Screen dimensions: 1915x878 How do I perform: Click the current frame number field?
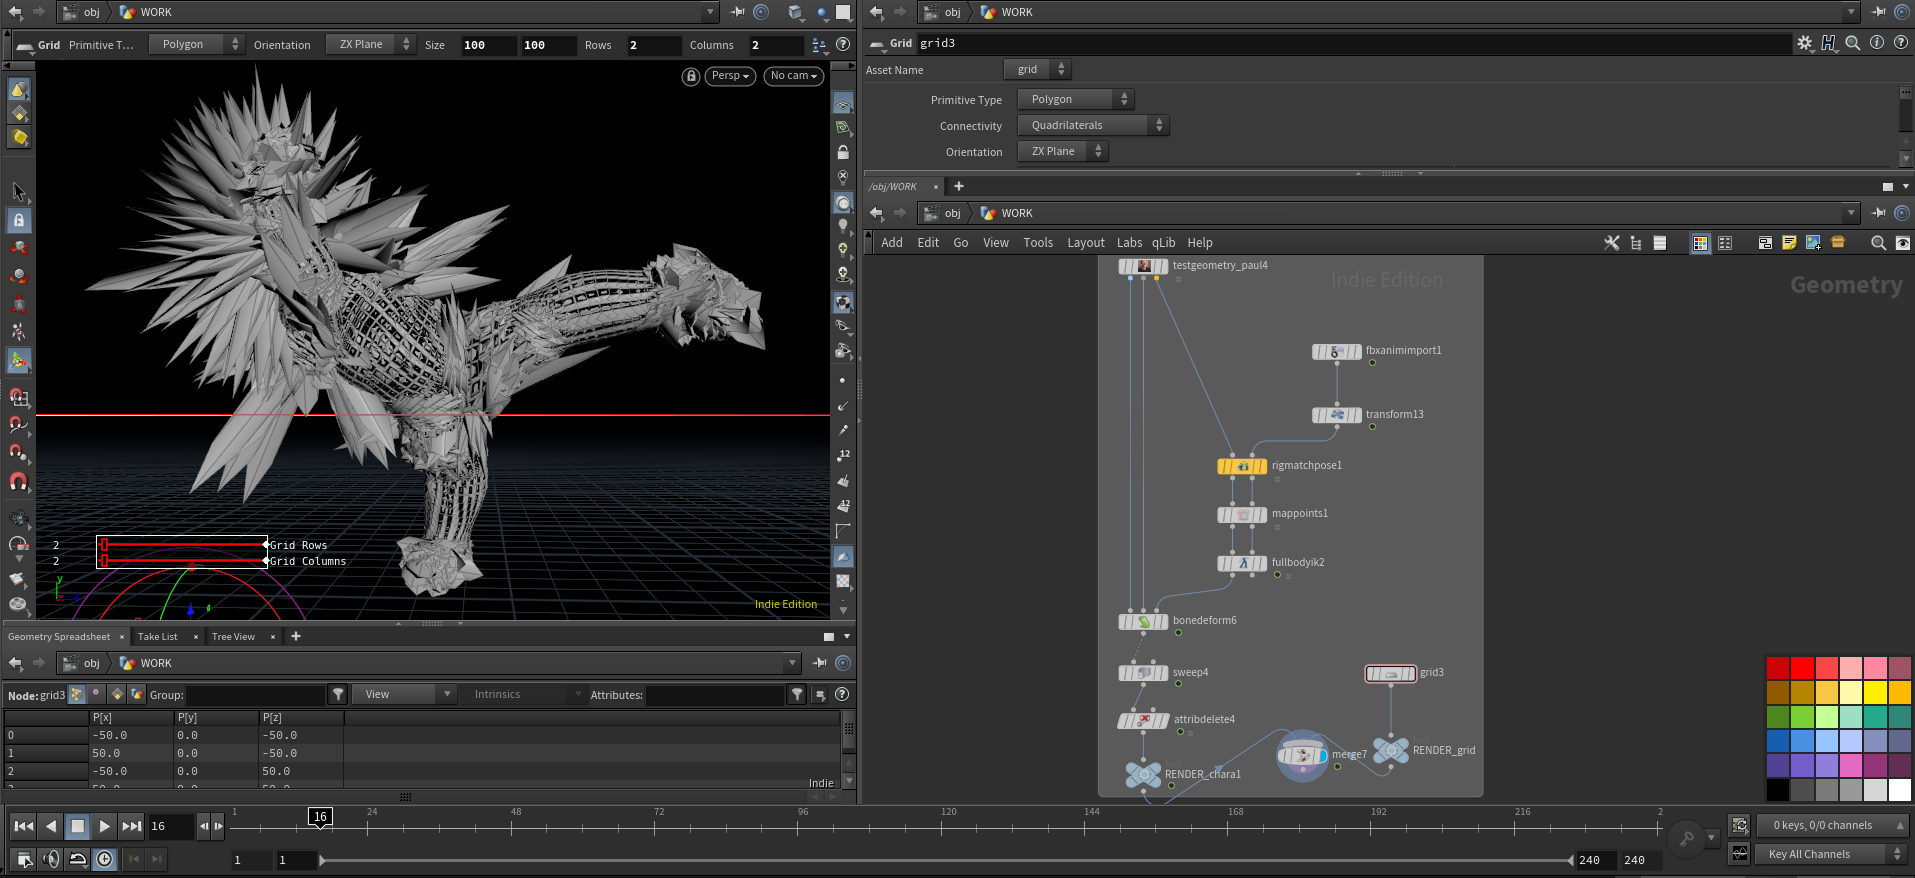tap(171, 827)
